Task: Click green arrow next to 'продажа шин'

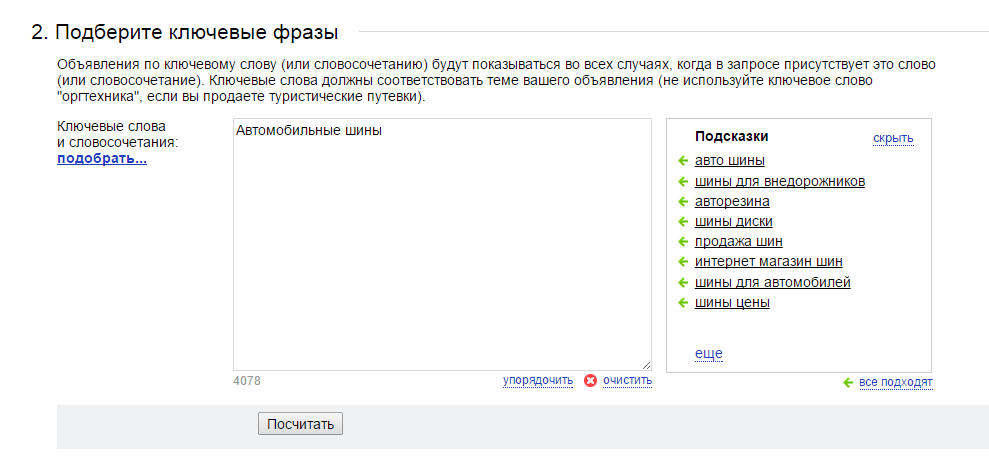Action: coord(682,241)
